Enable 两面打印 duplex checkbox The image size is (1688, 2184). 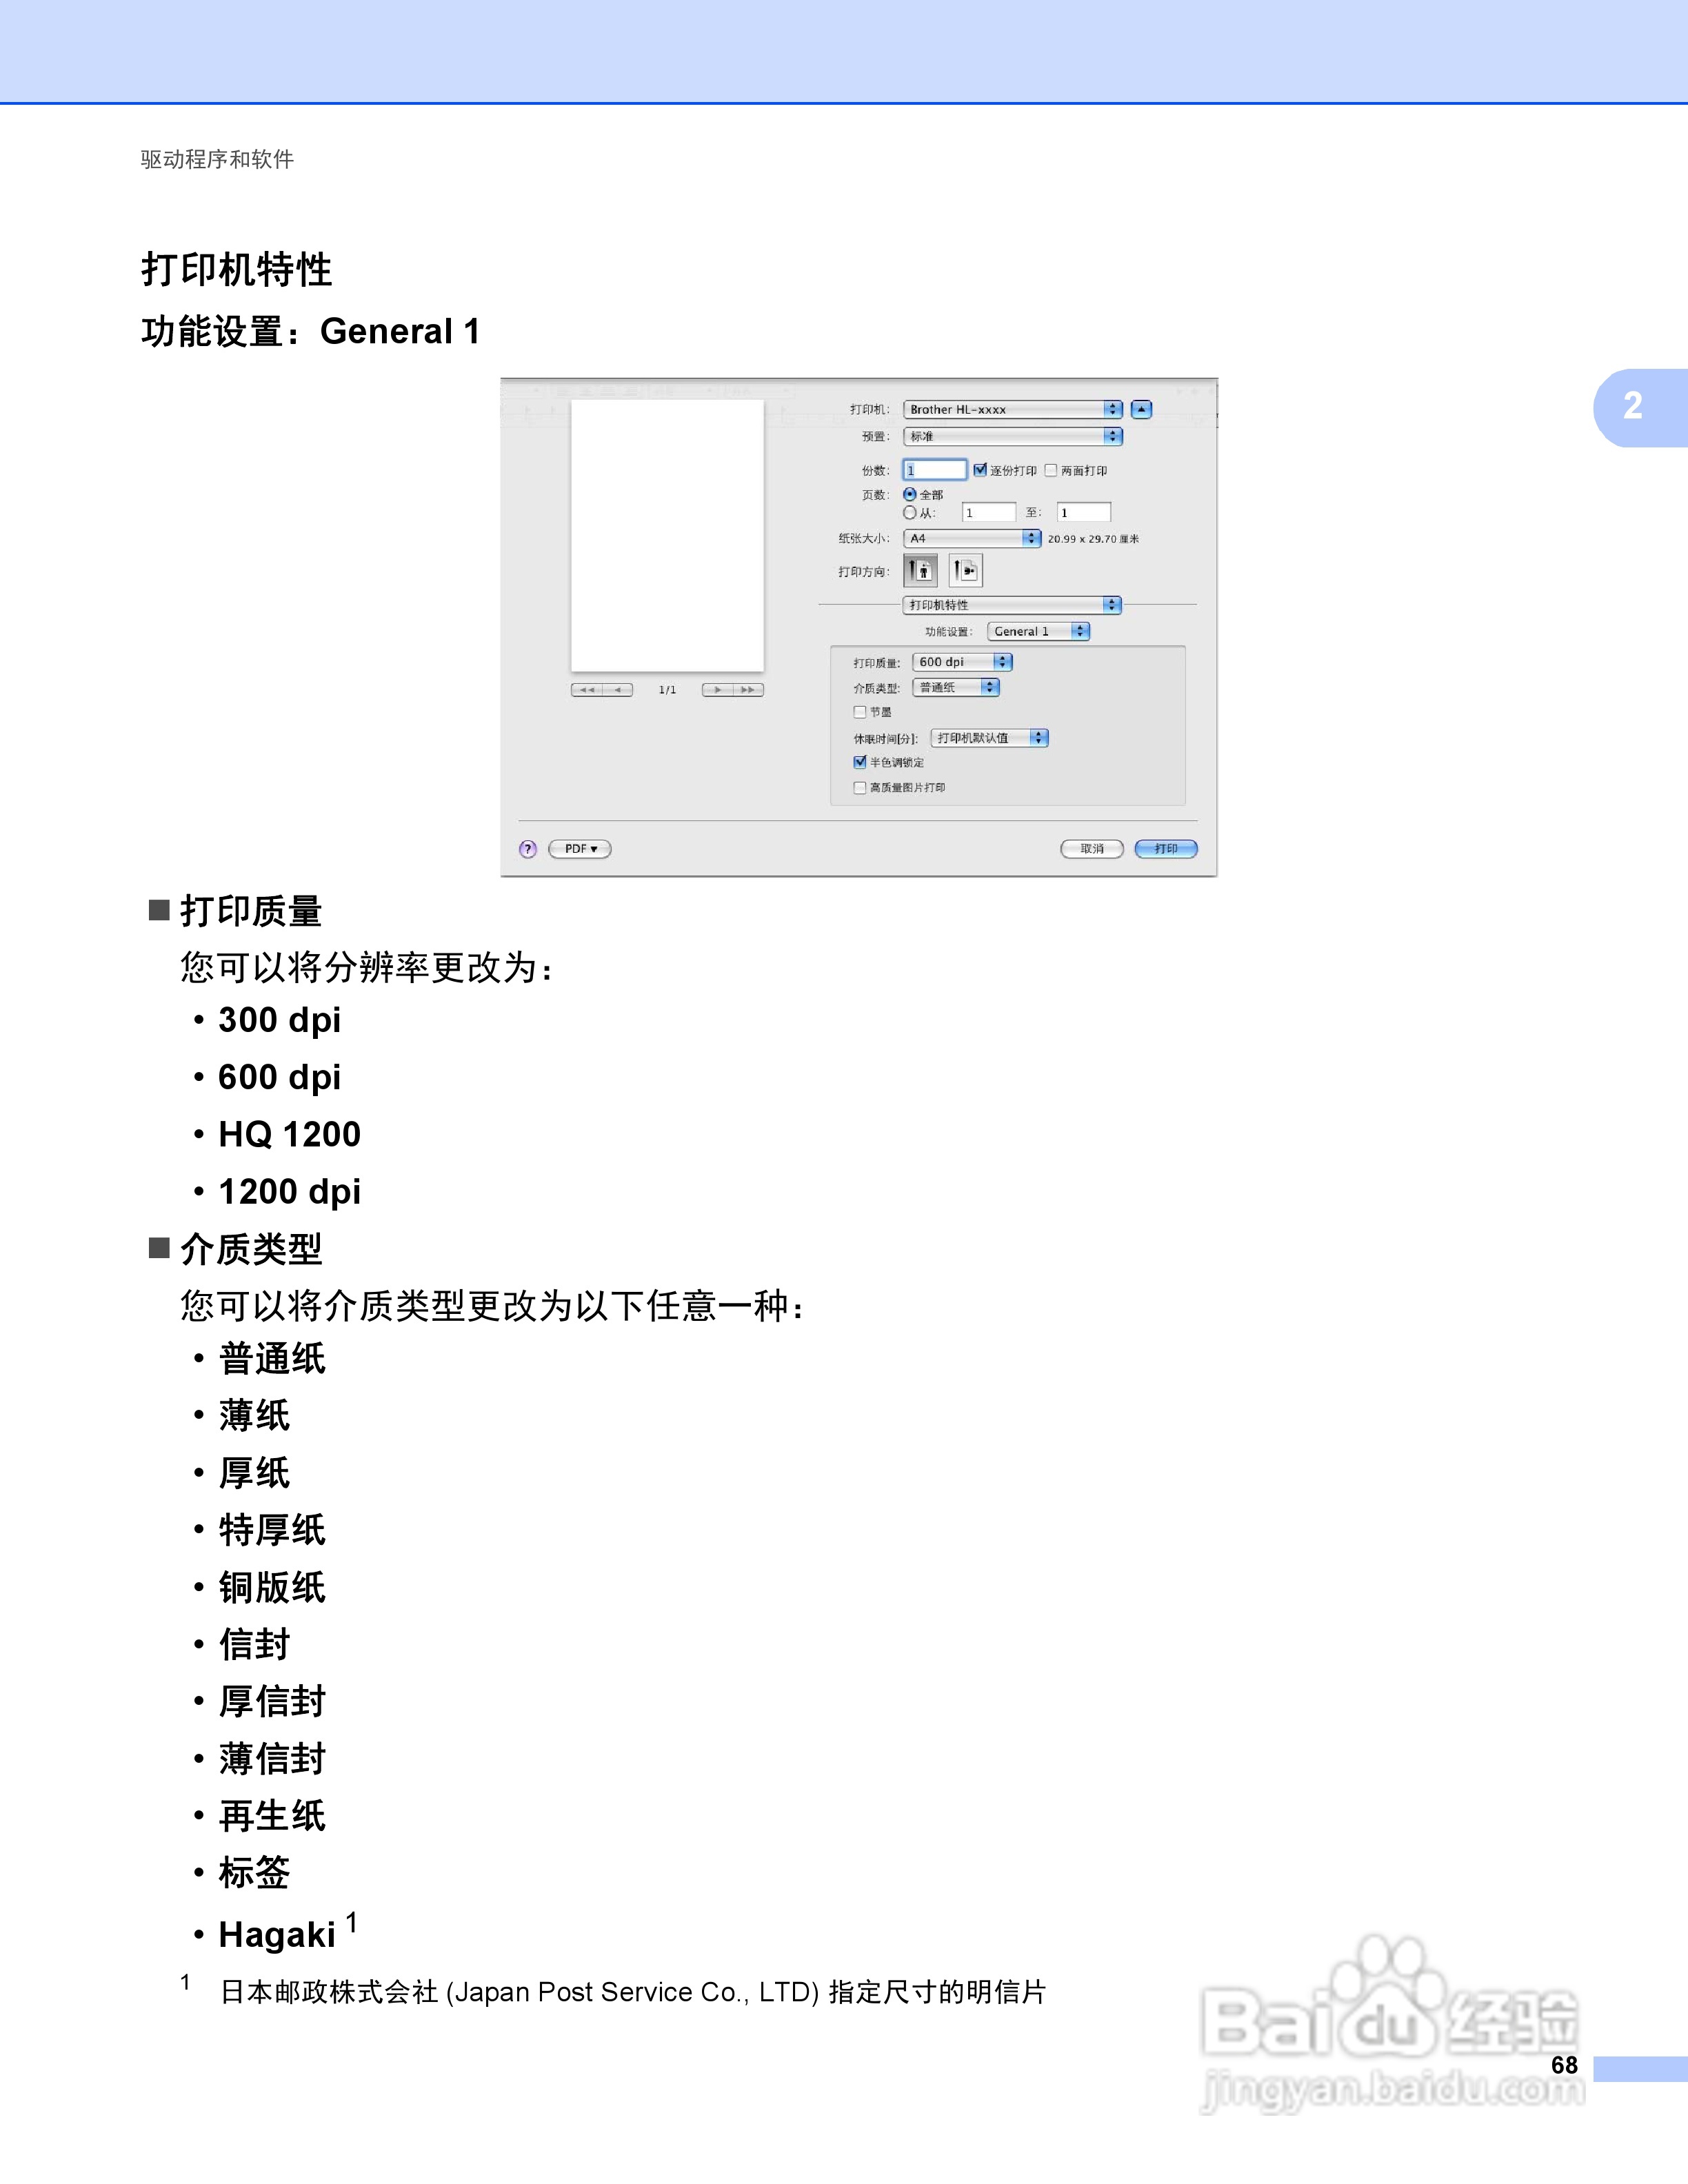(x=1051, y=470)
